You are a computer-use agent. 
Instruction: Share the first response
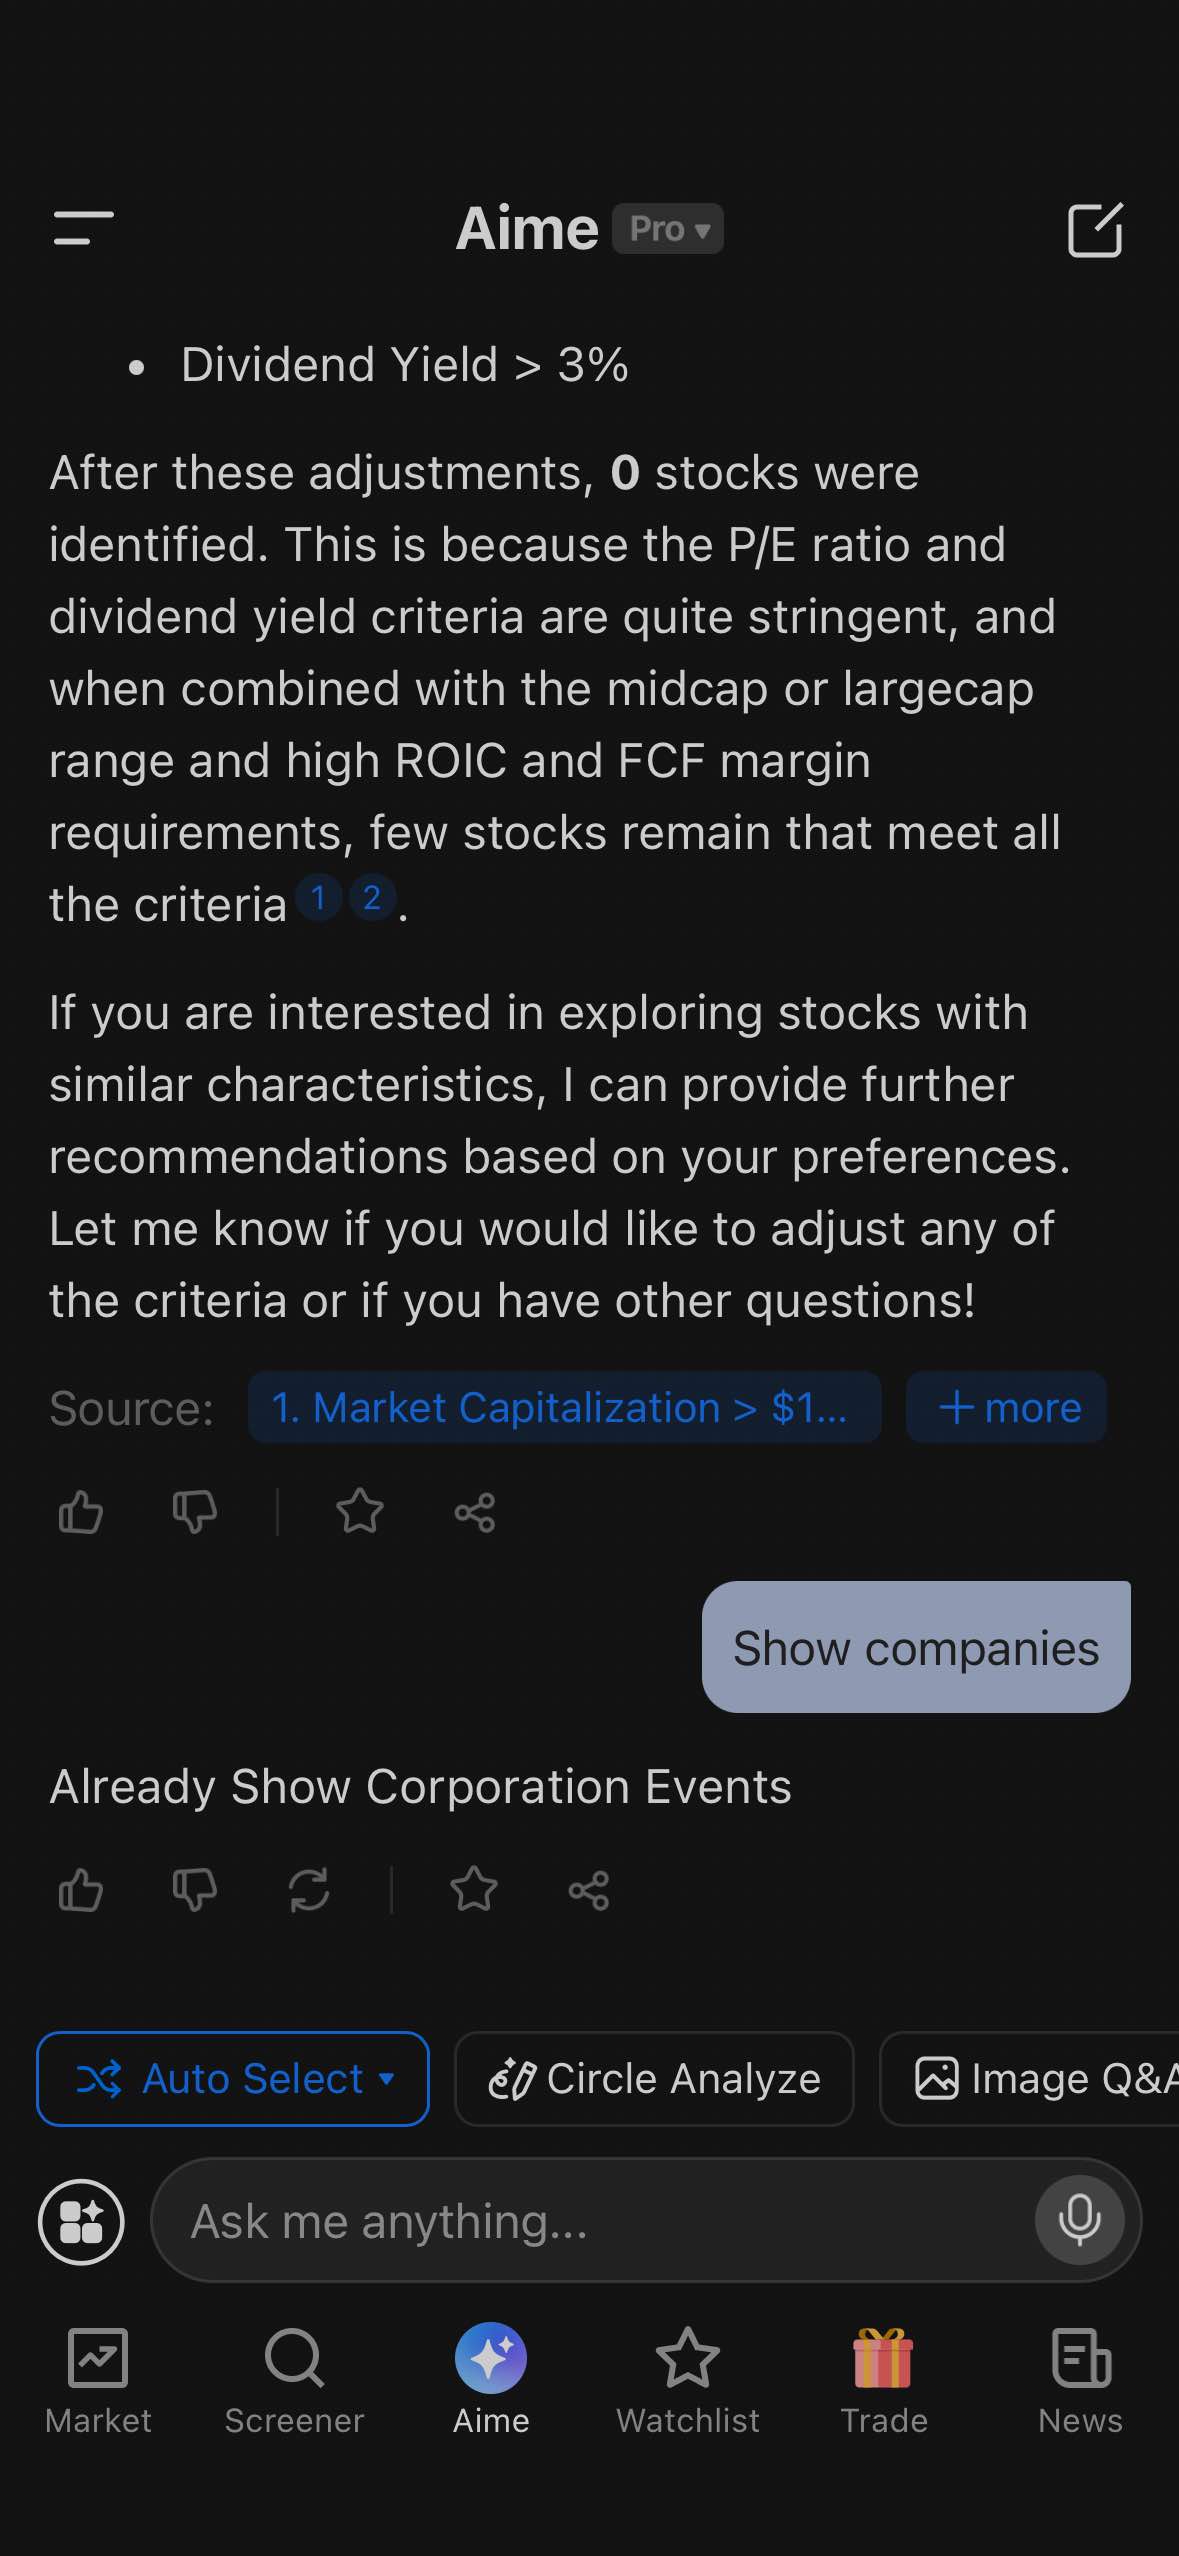click(x=475, y=1512)
